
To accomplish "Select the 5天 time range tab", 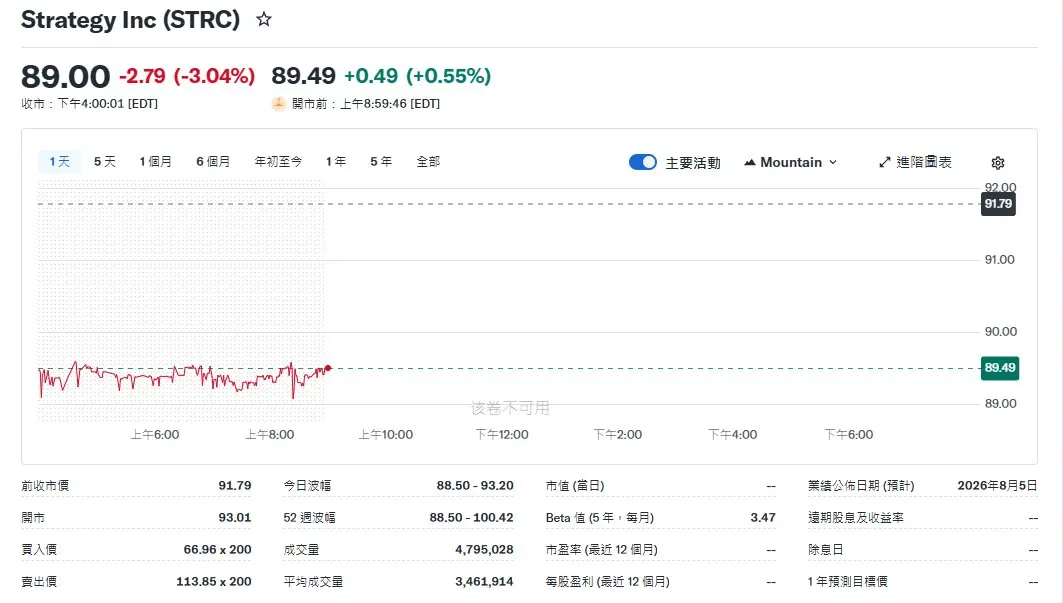I will pos(104,161).
